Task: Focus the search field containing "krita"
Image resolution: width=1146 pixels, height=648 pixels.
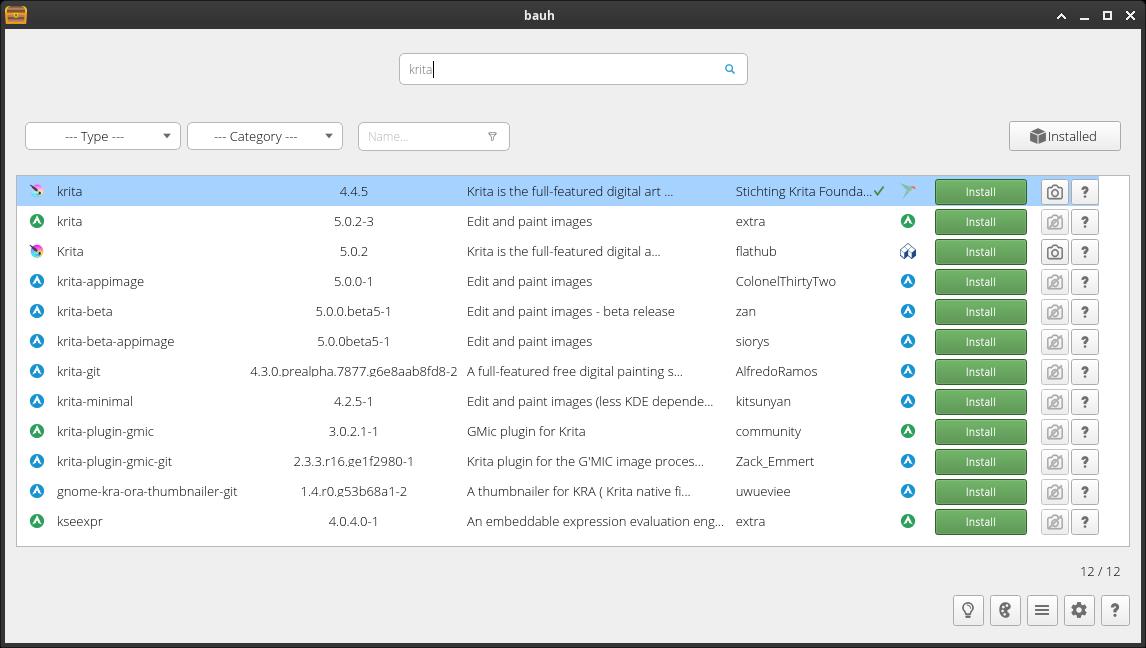Action: [573, 69]
